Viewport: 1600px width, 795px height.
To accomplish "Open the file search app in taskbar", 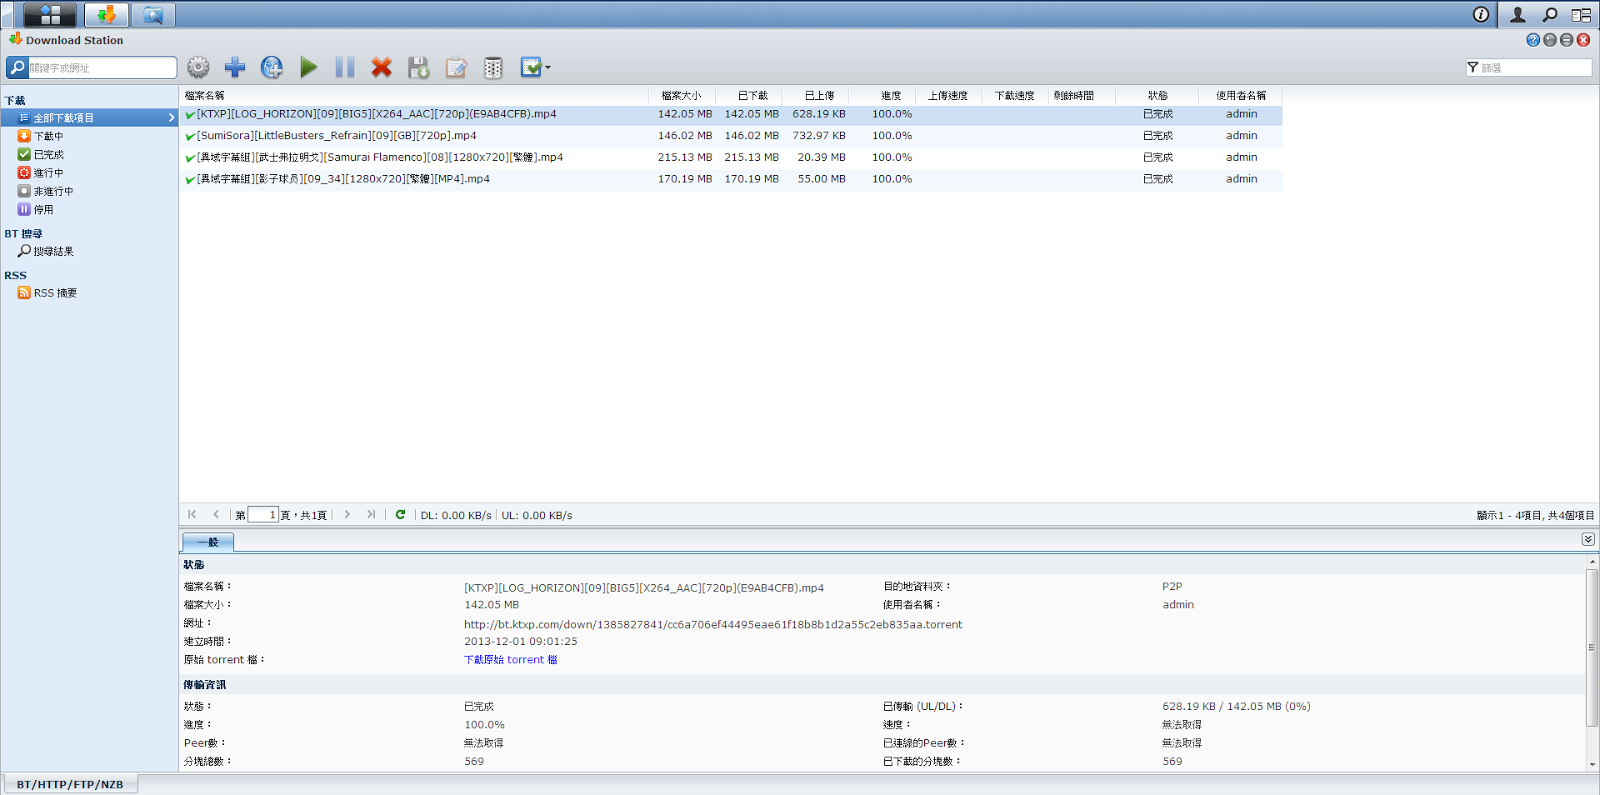I will pyautogui.click(x=153, y=14).
